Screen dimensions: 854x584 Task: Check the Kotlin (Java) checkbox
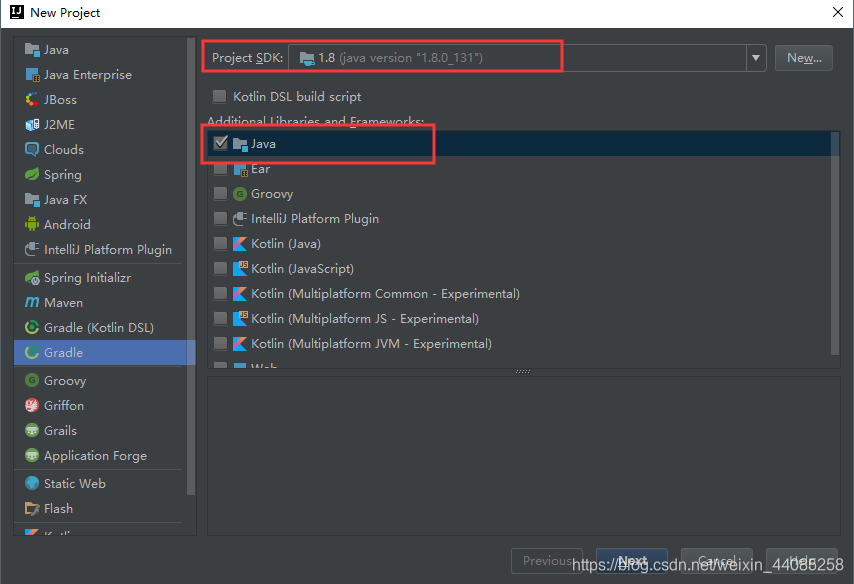(221, 244)
